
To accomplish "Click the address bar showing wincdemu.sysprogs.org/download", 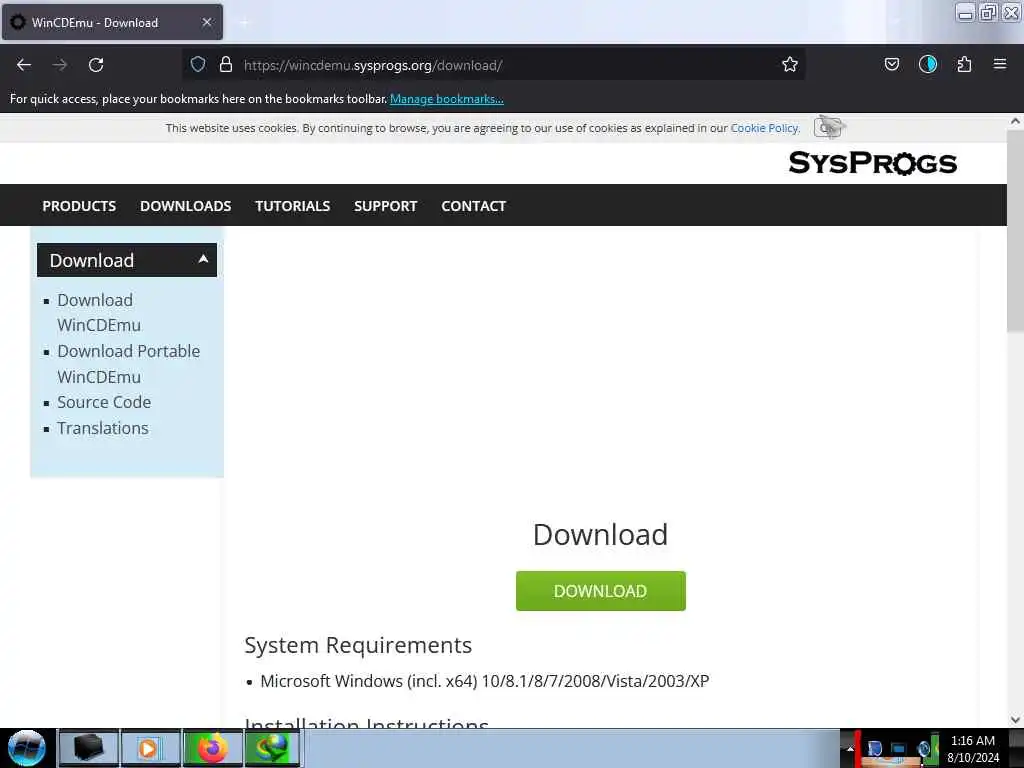I will click(493, 65).
